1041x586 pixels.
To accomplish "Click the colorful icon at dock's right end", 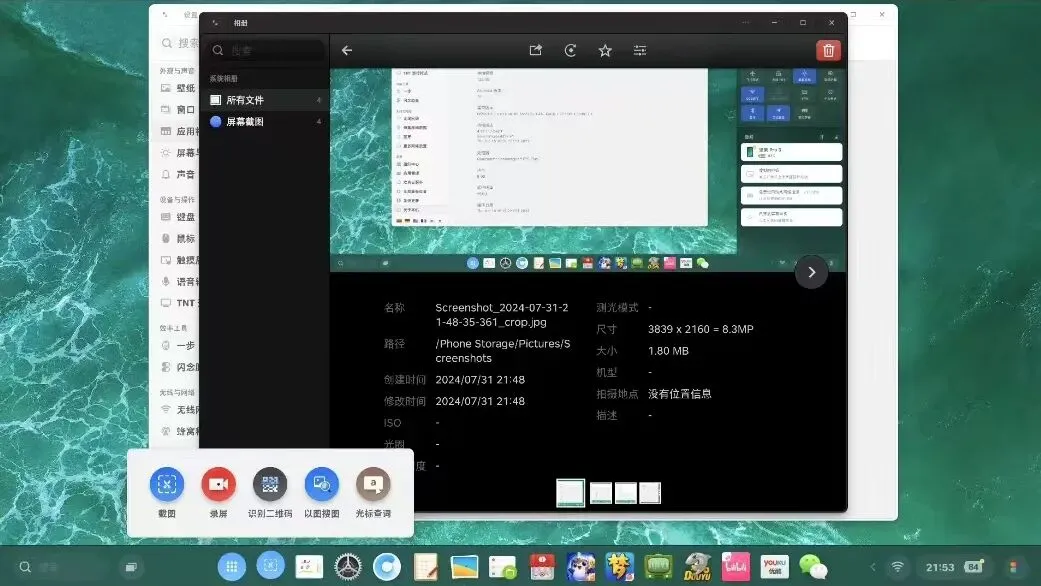I will (1013, 567).
